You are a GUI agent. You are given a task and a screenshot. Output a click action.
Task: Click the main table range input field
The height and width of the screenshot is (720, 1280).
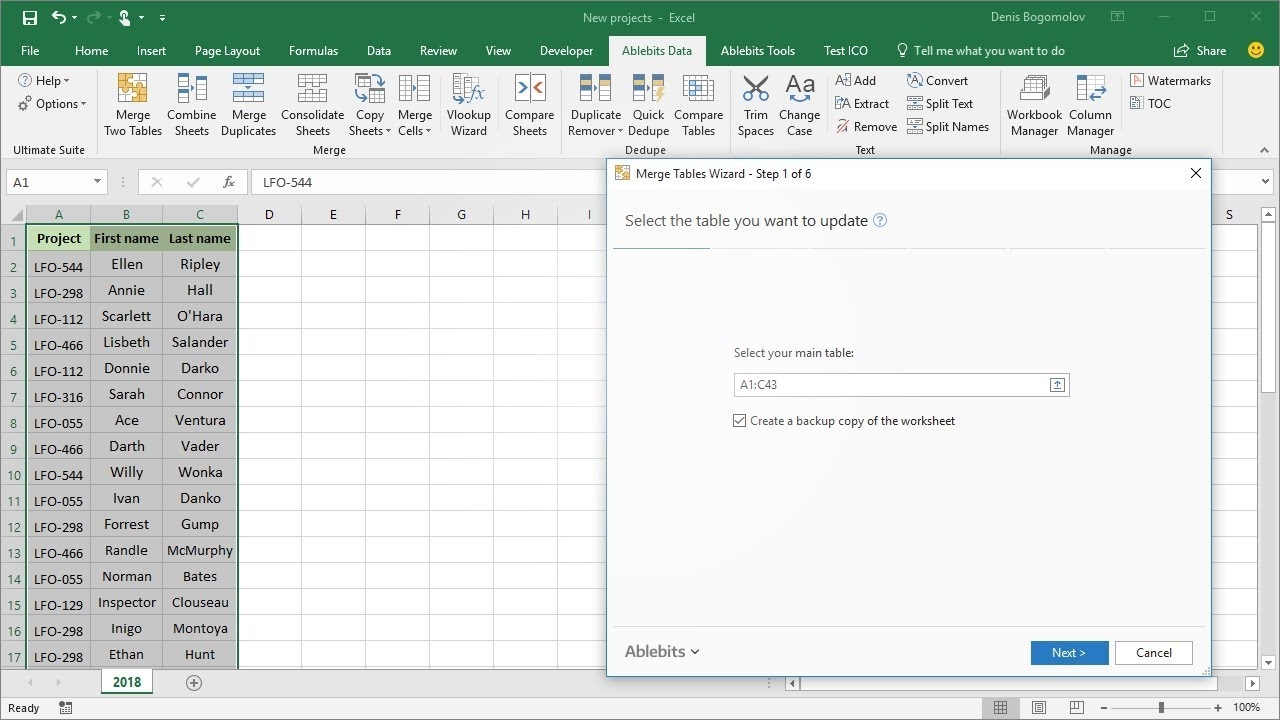coord(890,385)
